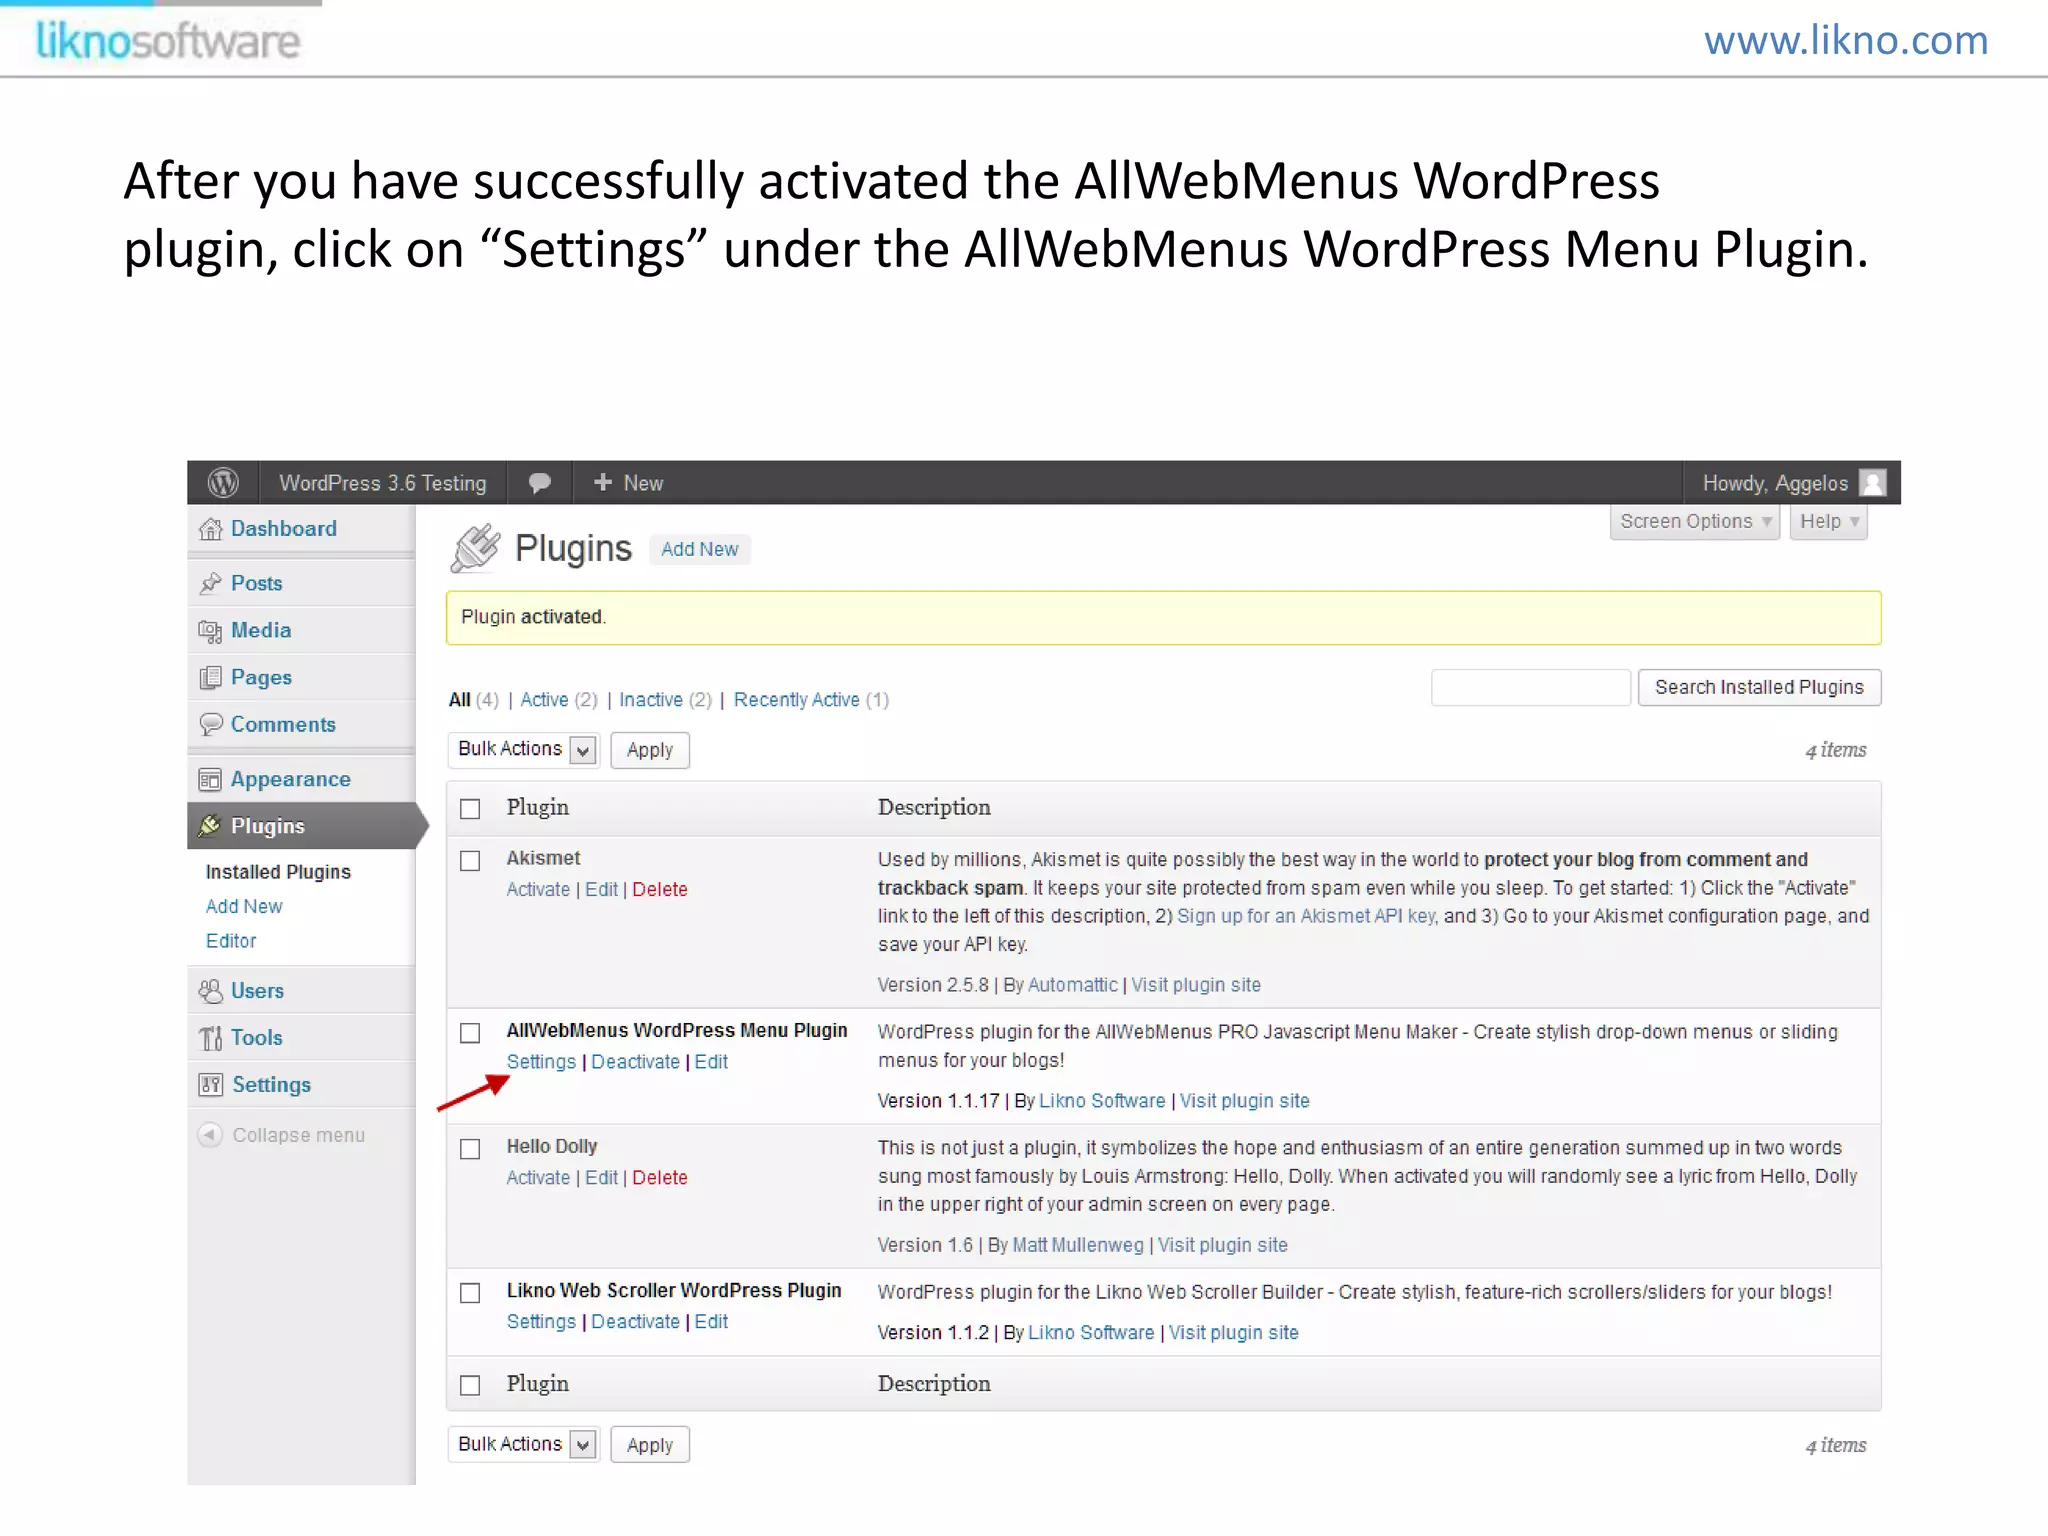Edit the AllWebMenus WordPress Menu Plugin
This screenshot has height=1536, width=2048.
point(711,1062)
